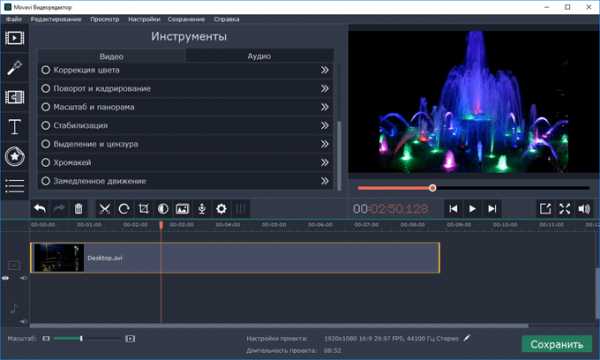600x360 pixels.
Task: Click the tools list vertical scrollbar
Action: coord(339,156)
